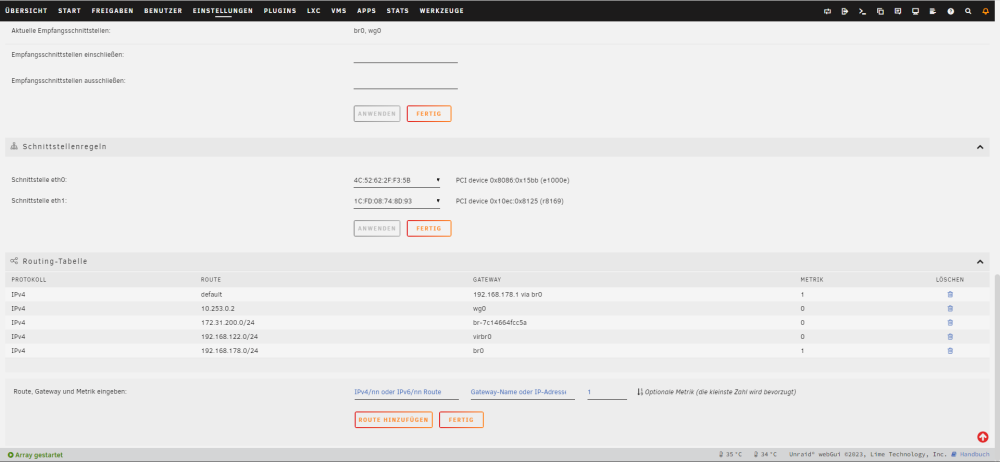The image size is (1000, 462).
Task: Delete the default route via trash icon
Action: click(950, 295)
